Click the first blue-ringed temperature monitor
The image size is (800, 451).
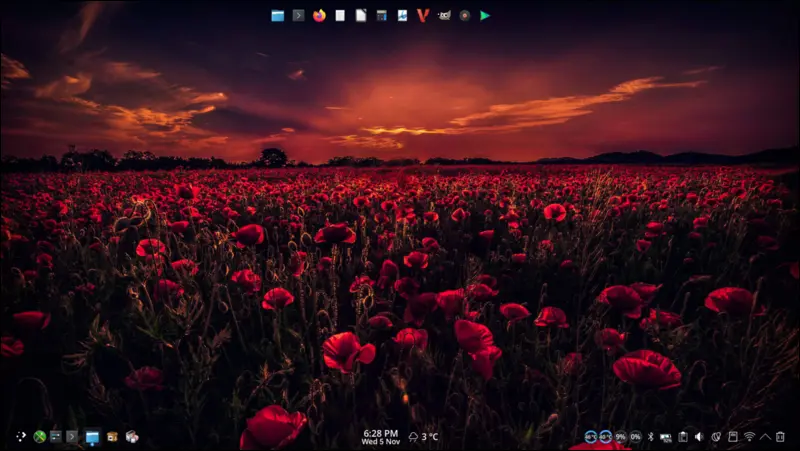click(x=591, y=437)
